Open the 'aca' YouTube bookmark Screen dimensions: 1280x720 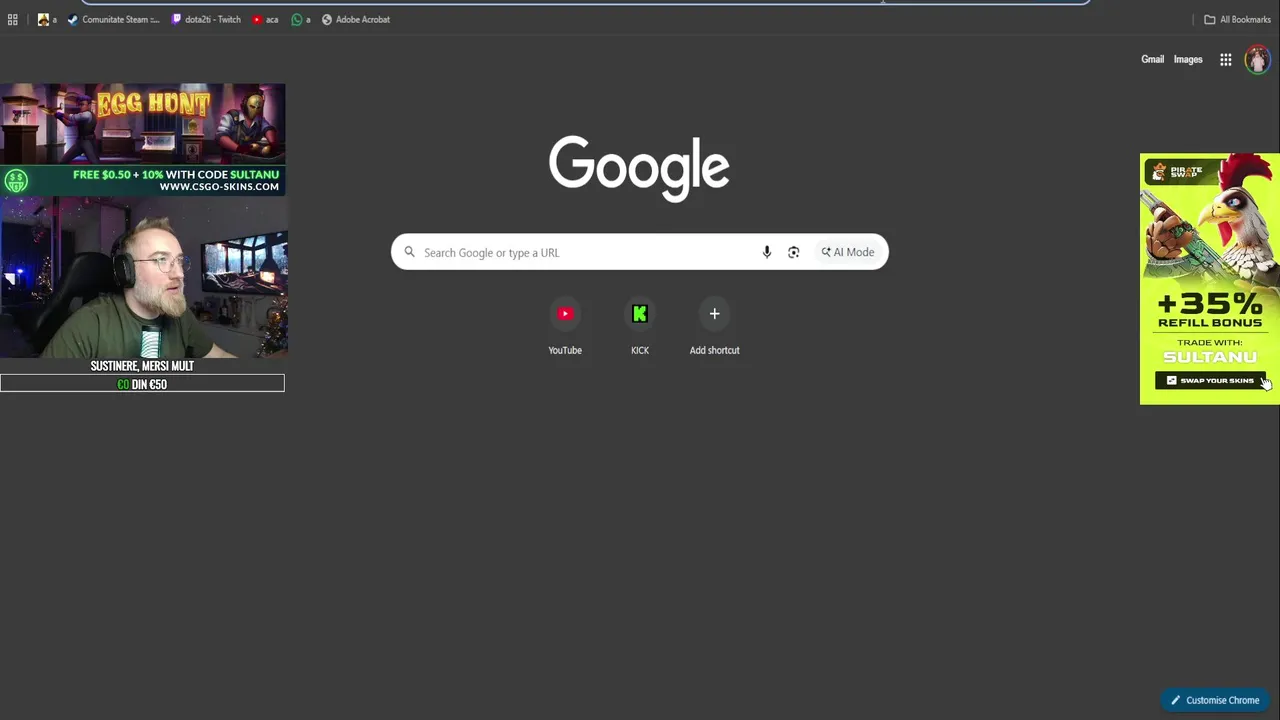point(265,19)
